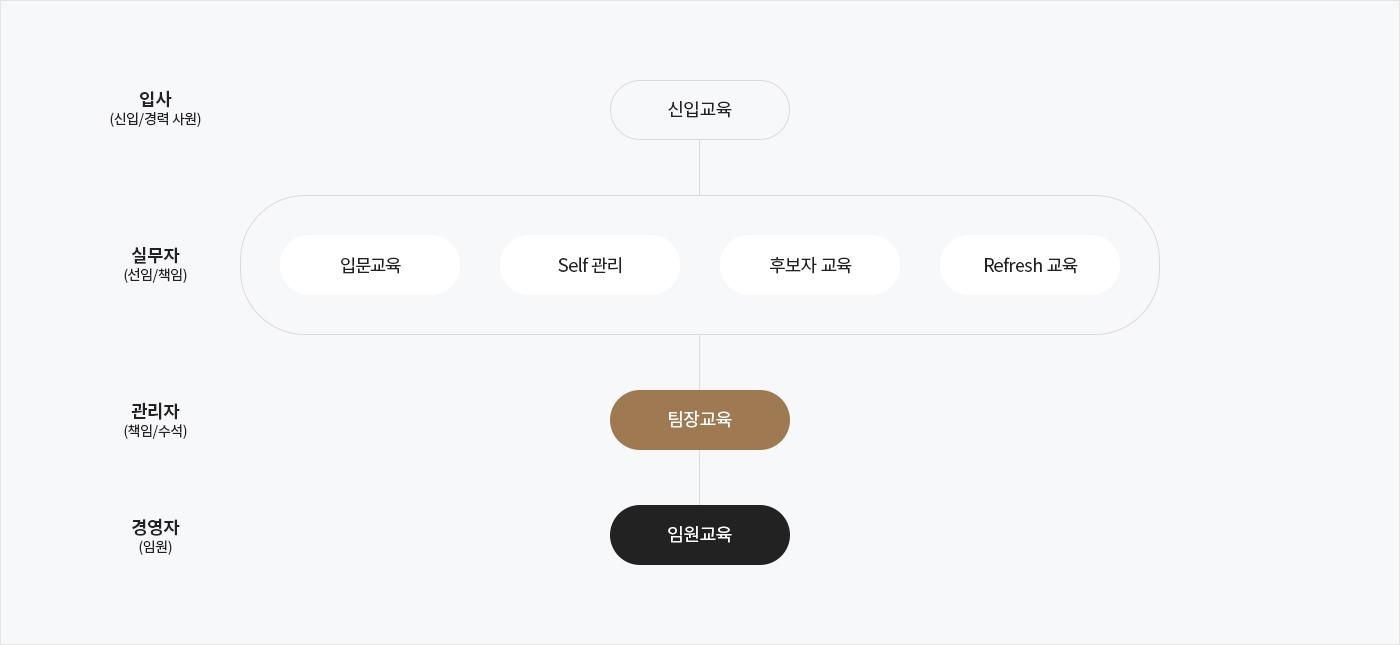Select the 관리자 stage heading
The height and width of the screenshot is (645, 1400).
coord(155,411)
